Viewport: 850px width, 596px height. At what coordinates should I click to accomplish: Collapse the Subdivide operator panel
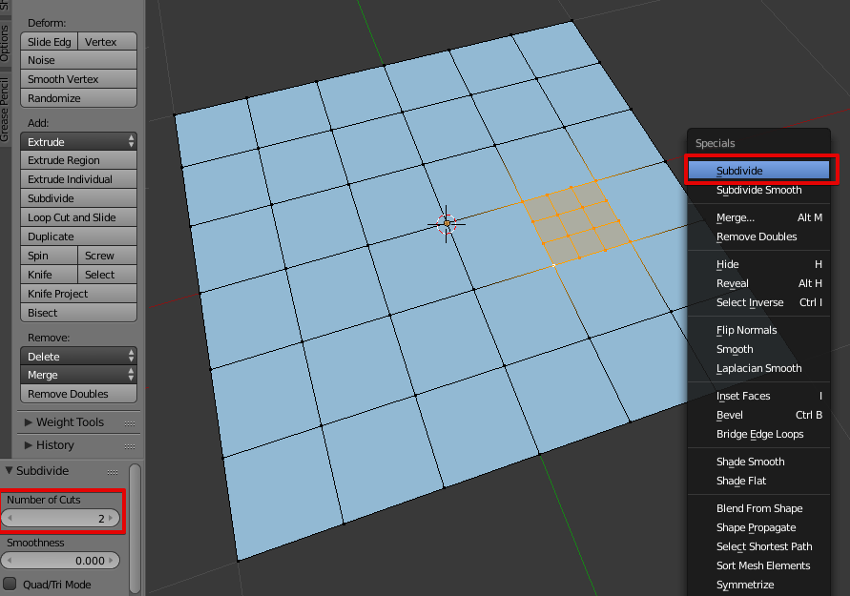[9, 470]
